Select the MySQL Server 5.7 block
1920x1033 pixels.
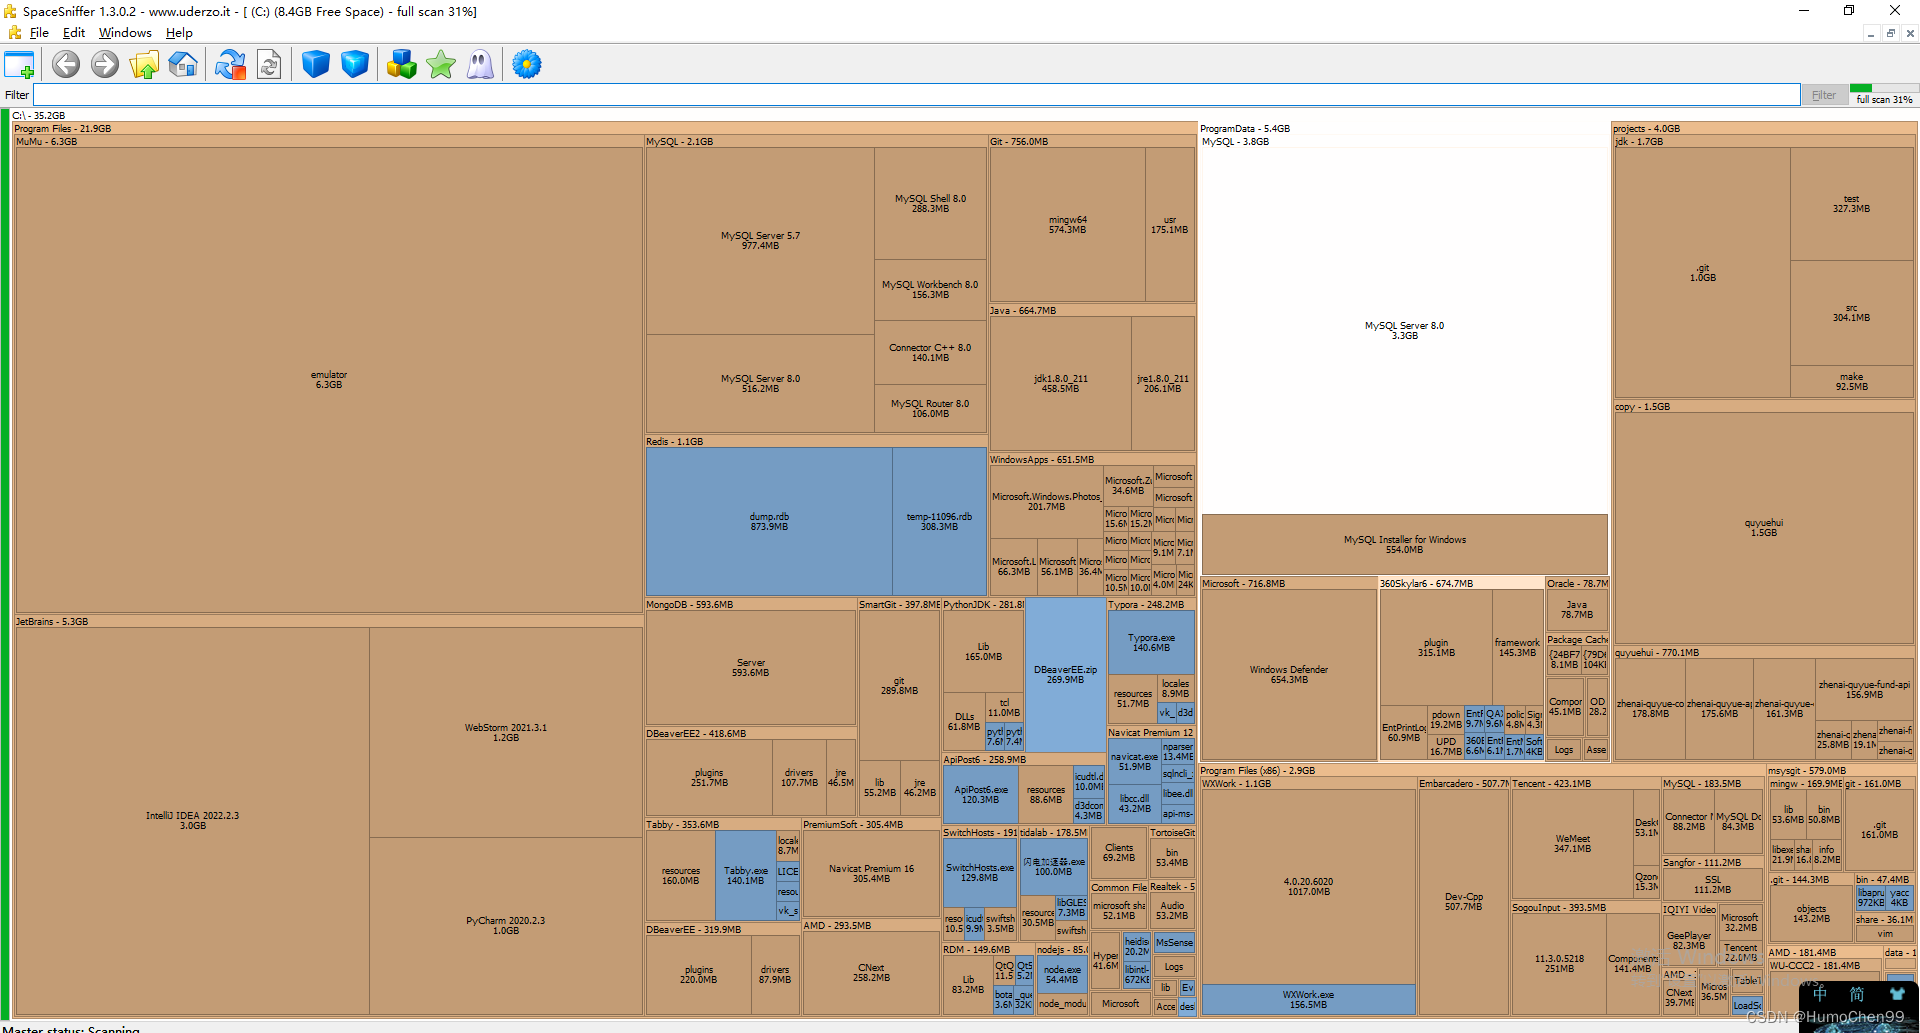(x=760, y=241)
